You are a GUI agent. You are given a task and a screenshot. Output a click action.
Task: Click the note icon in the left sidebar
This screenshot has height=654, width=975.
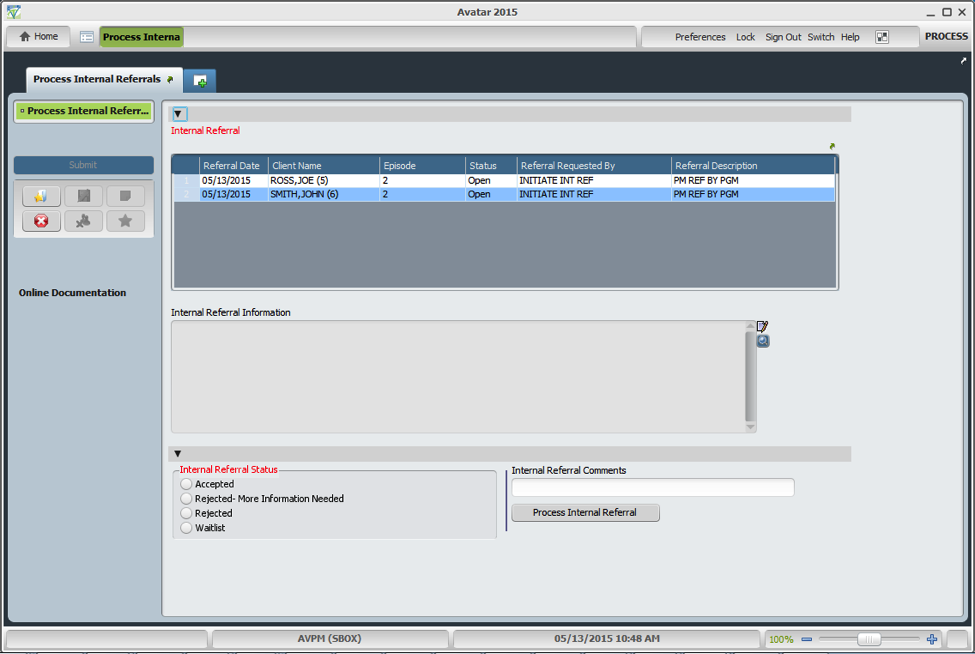pyautogui.click(x=125, y=196)
